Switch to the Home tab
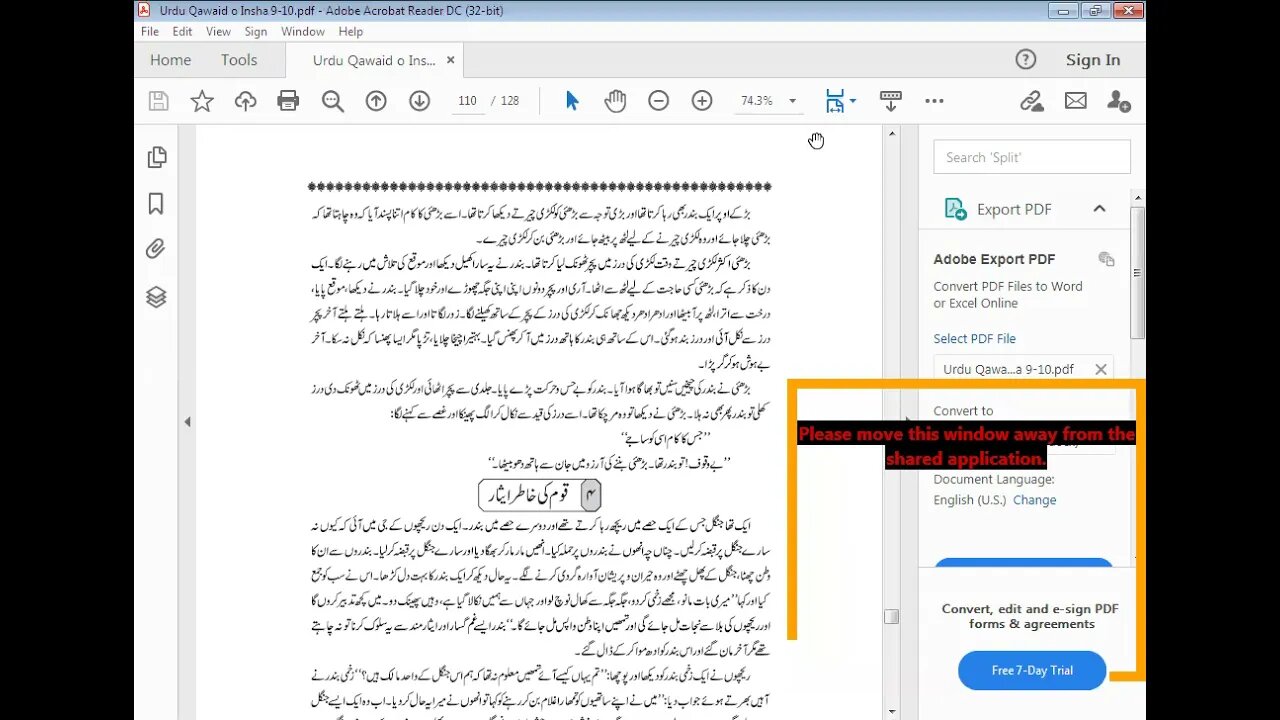Viewport: 1280px width, 720px height. coord(171,60)
